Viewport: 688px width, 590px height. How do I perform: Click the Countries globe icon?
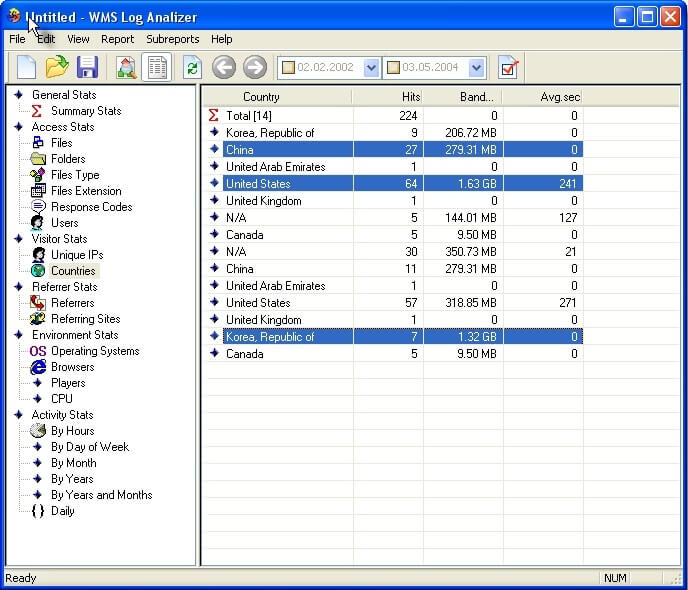(x=38, y=271)
